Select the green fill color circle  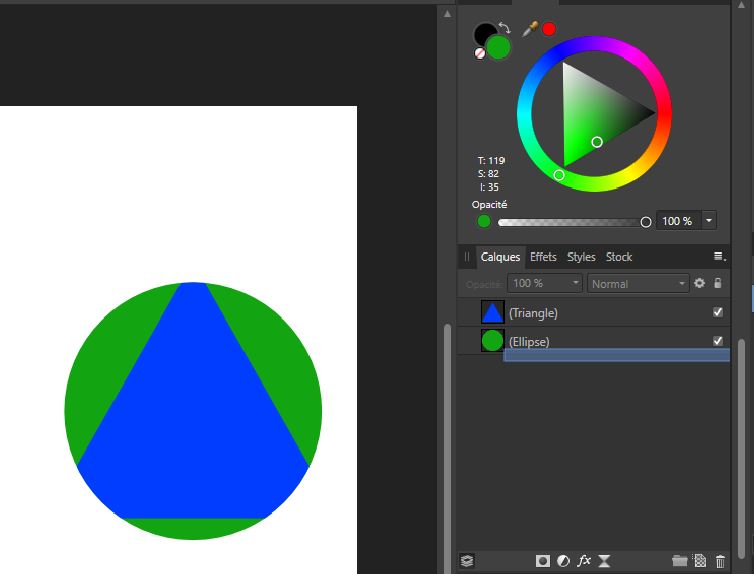[499, 47]
